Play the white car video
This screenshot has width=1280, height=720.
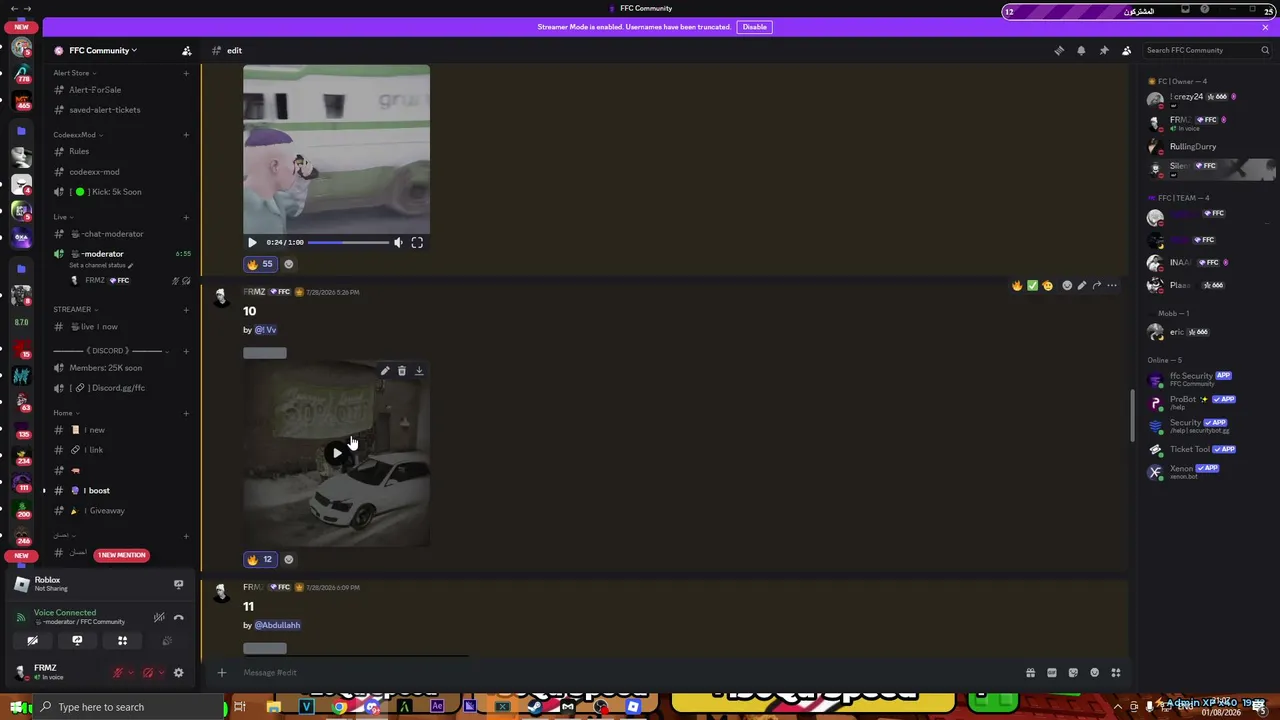coord(337,453)
